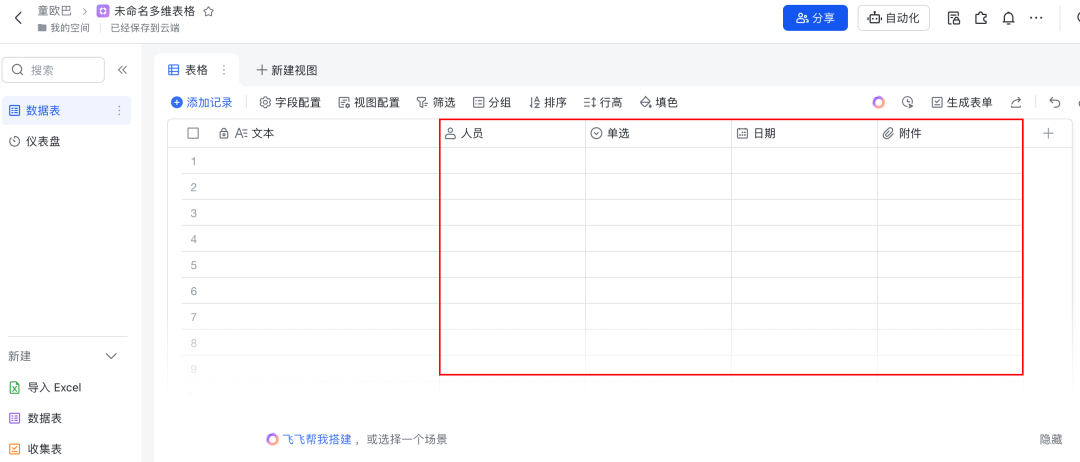The height and width of the screenshot is (462, 1080).
Task: Open the 填色 fill color tool
Action: (659, 102)
